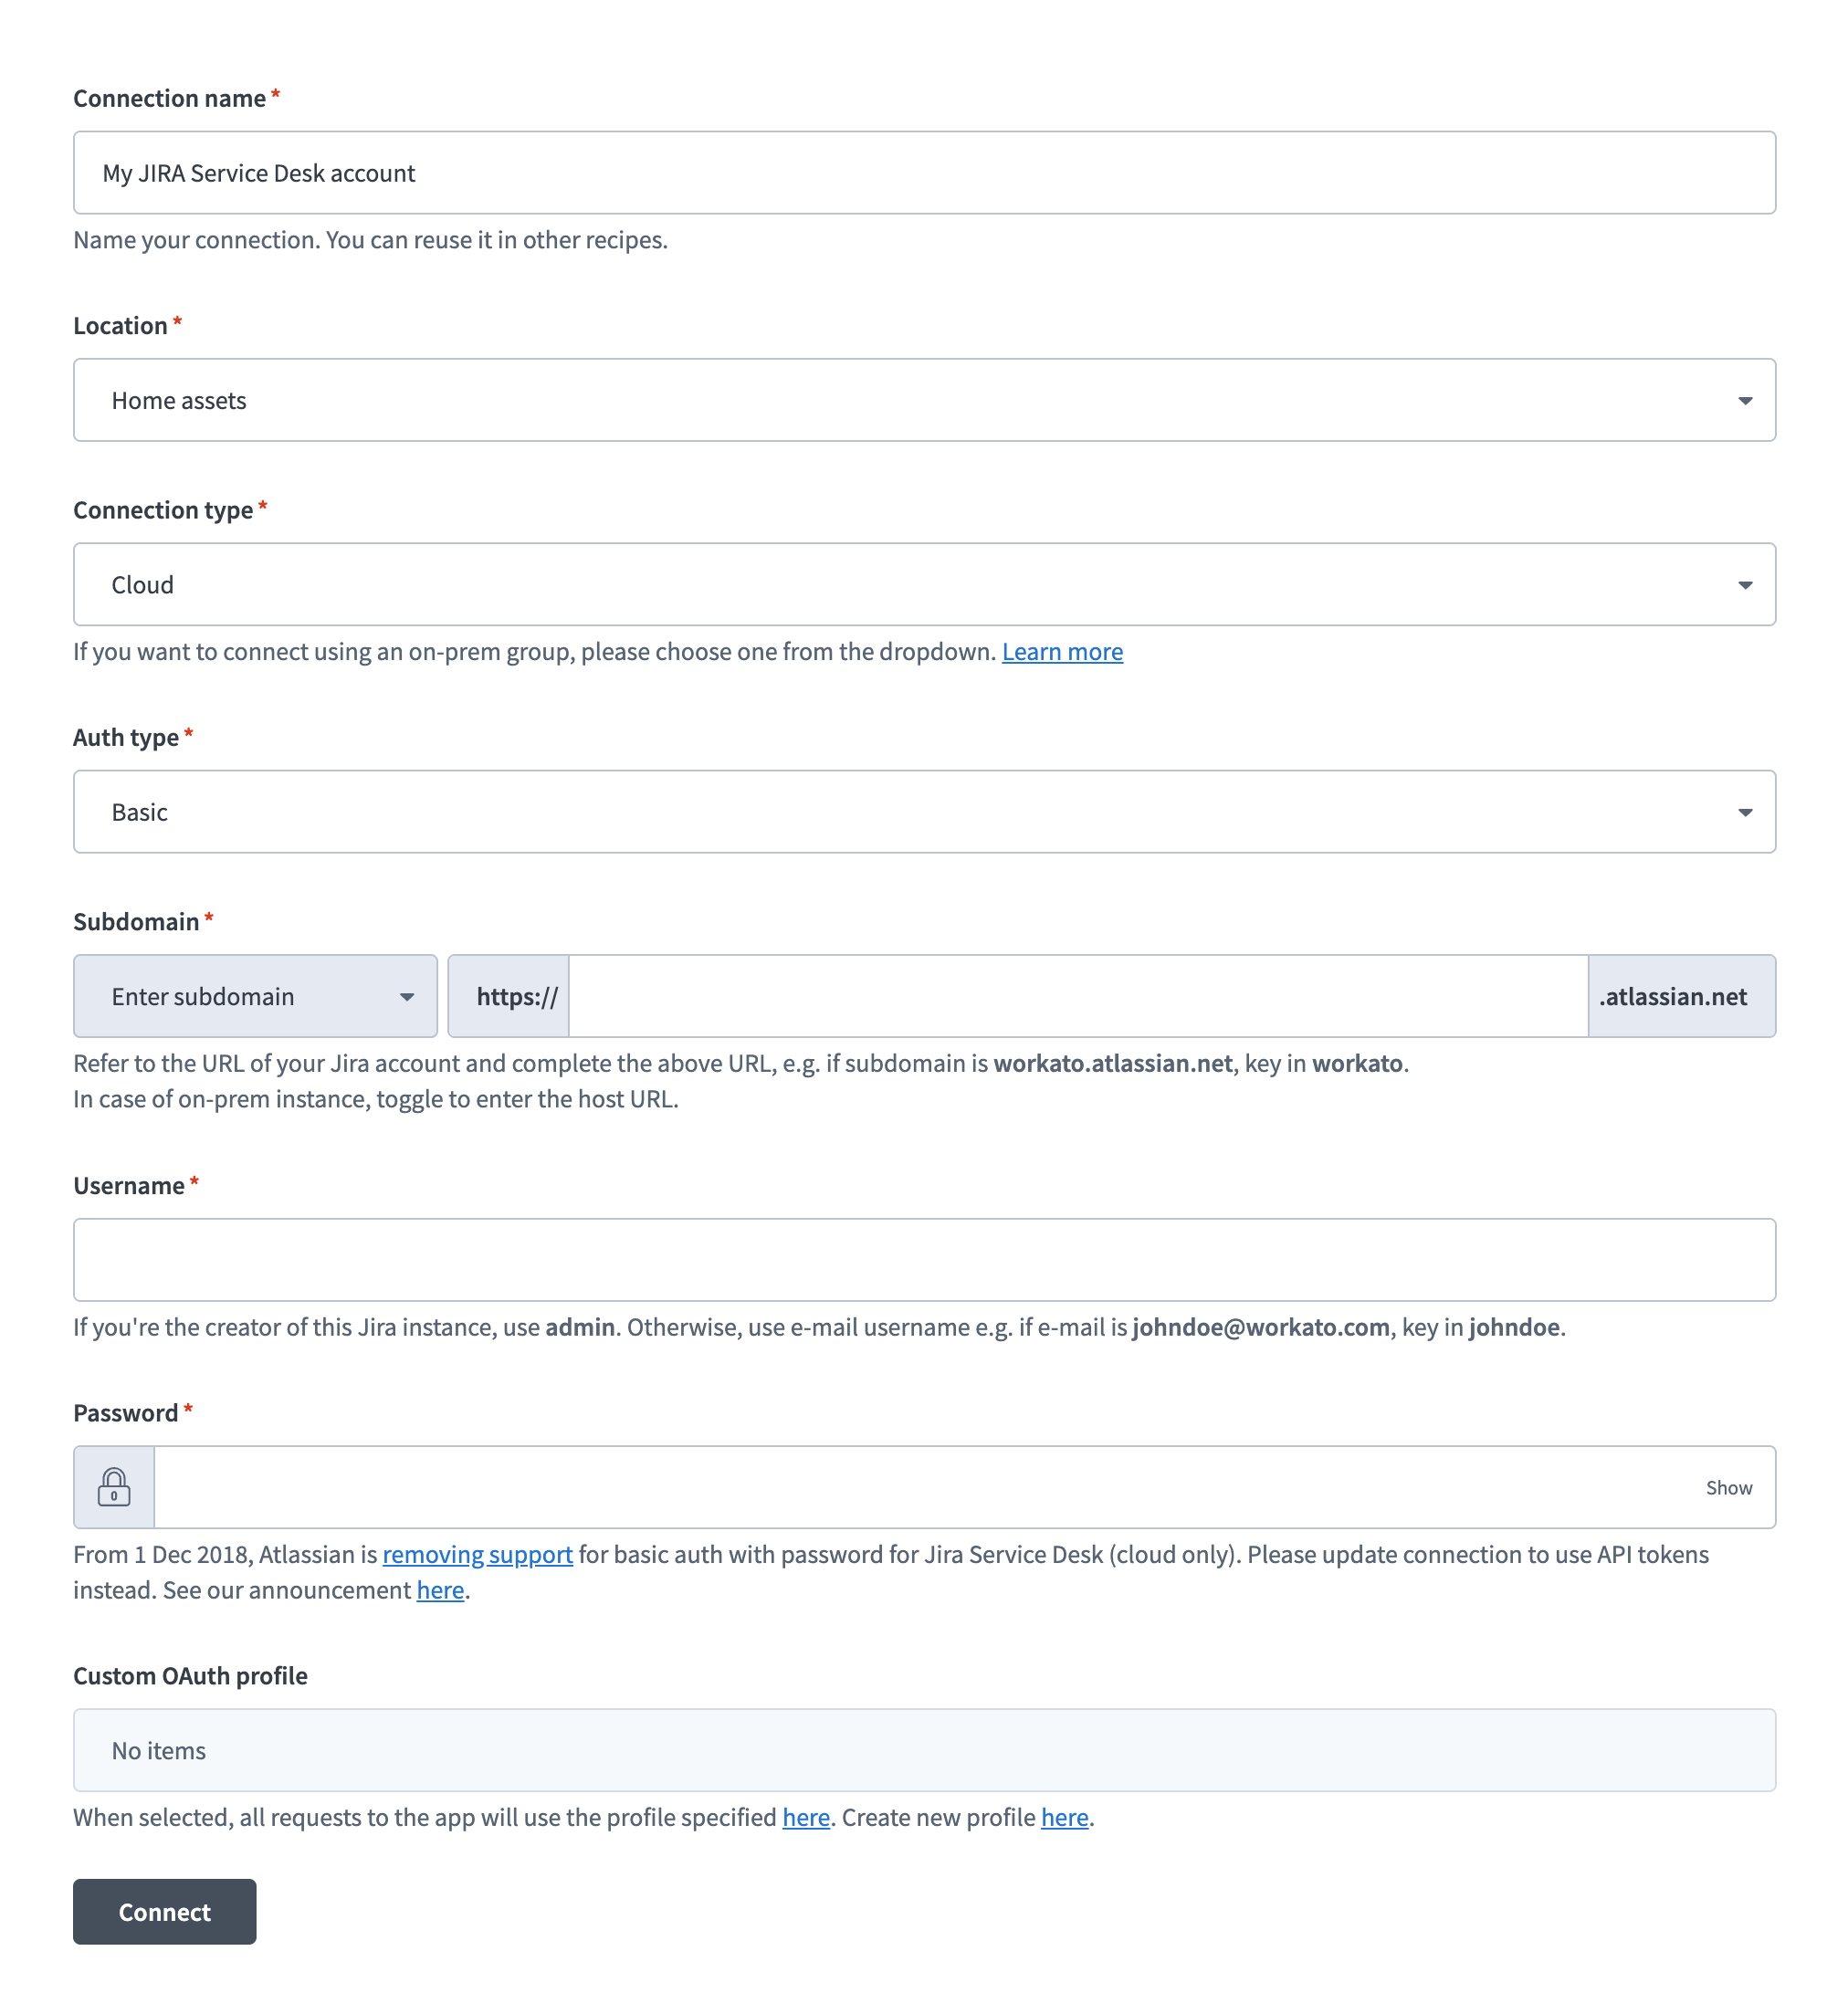Open the Location dropdown
The width and height of the screenshot is (1848, 2014).
(x=1745, y=400)
